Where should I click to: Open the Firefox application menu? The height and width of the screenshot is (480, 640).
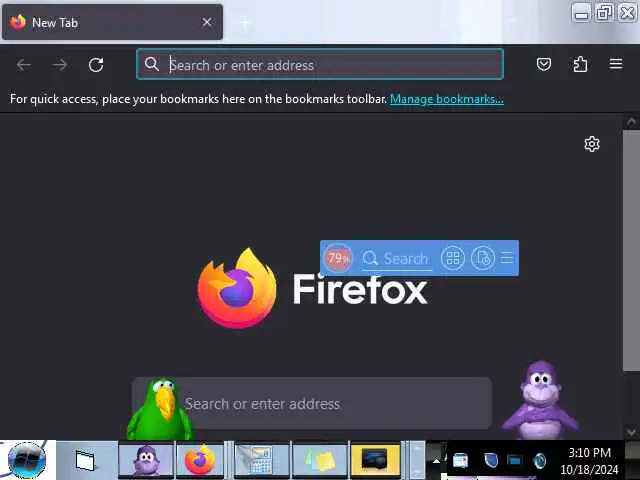point(616,64)
